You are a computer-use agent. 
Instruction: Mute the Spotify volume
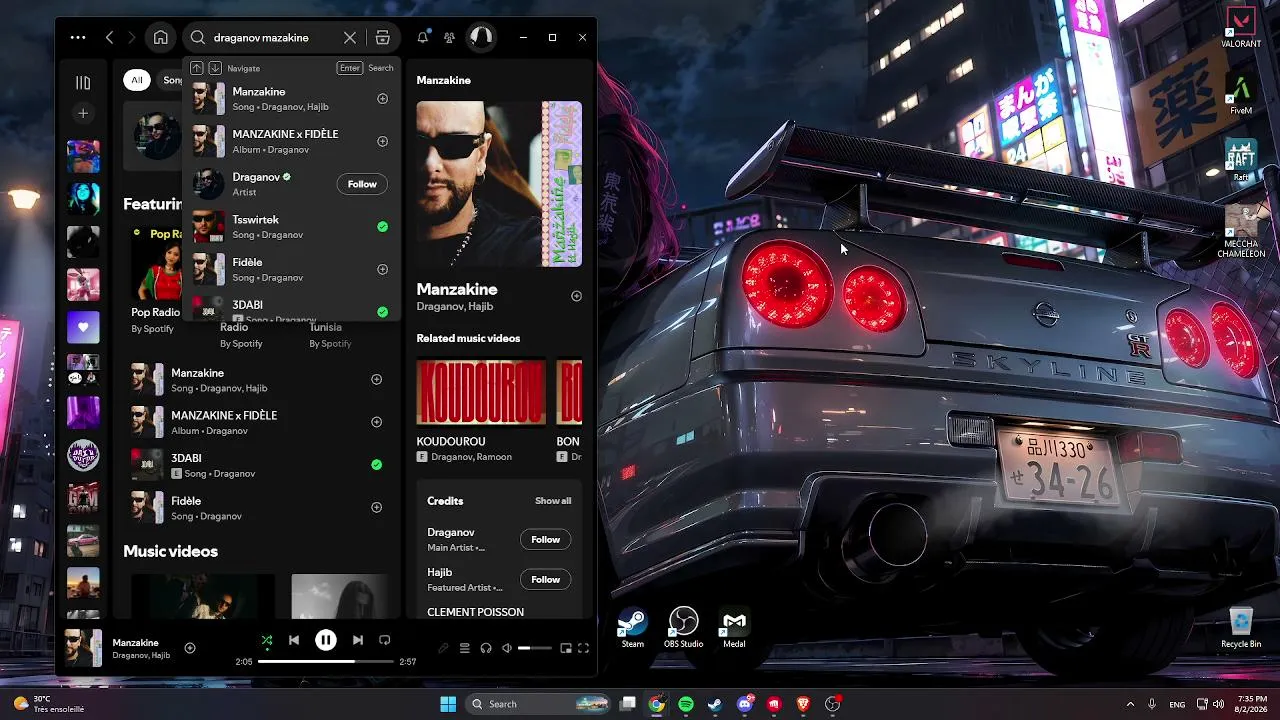click(x=507, y=648)
